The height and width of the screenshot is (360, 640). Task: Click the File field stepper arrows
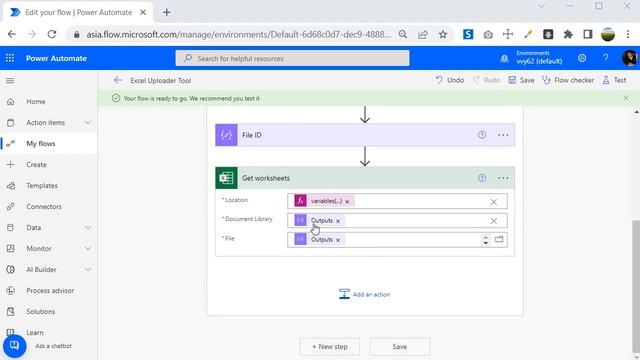[x=485, y=240]
